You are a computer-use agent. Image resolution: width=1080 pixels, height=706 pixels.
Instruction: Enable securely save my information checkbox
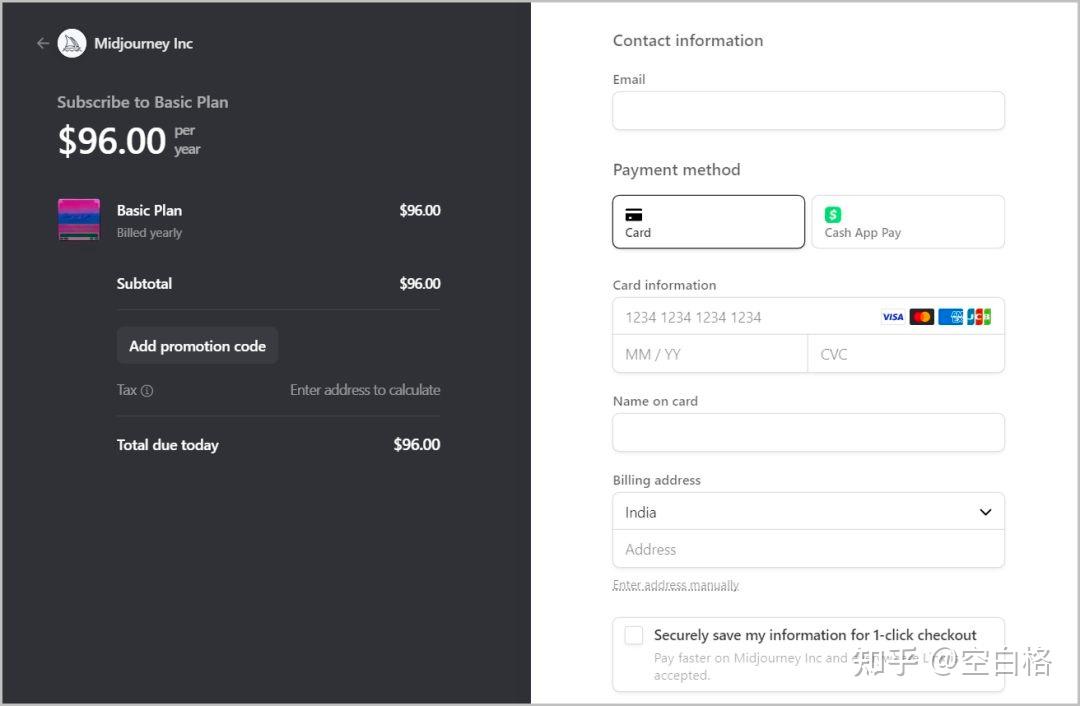[x=634, y=635]
